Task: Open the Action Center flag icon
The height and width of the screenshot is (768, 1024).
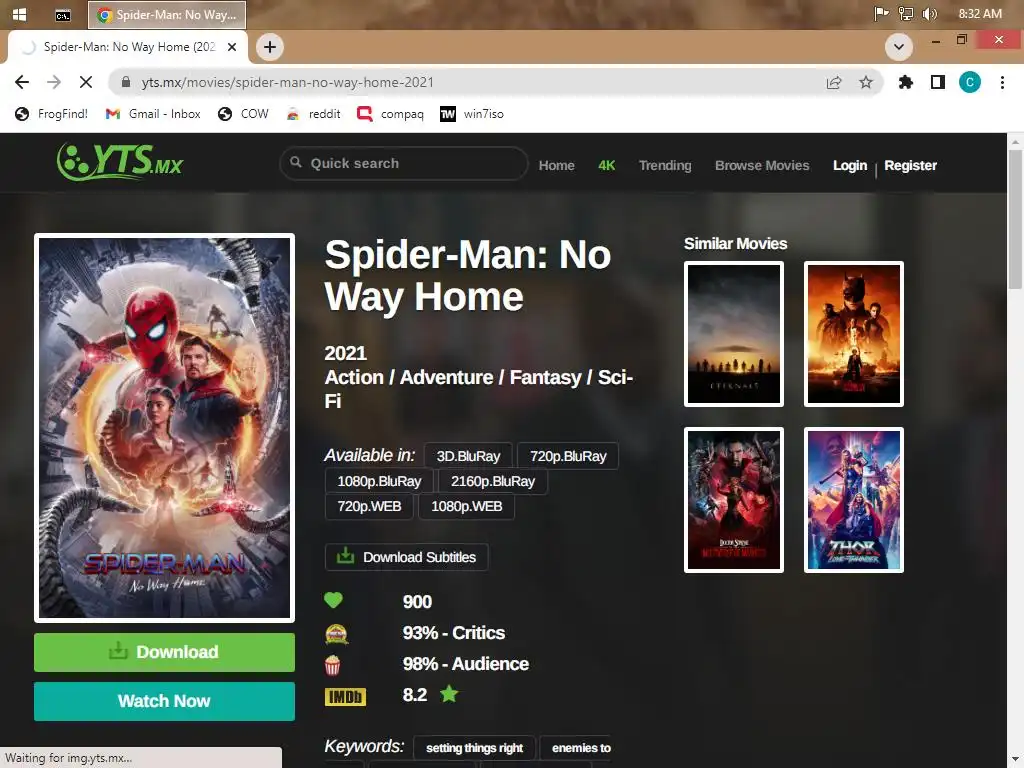Action: pyautogui.click(x=881, y=14)
